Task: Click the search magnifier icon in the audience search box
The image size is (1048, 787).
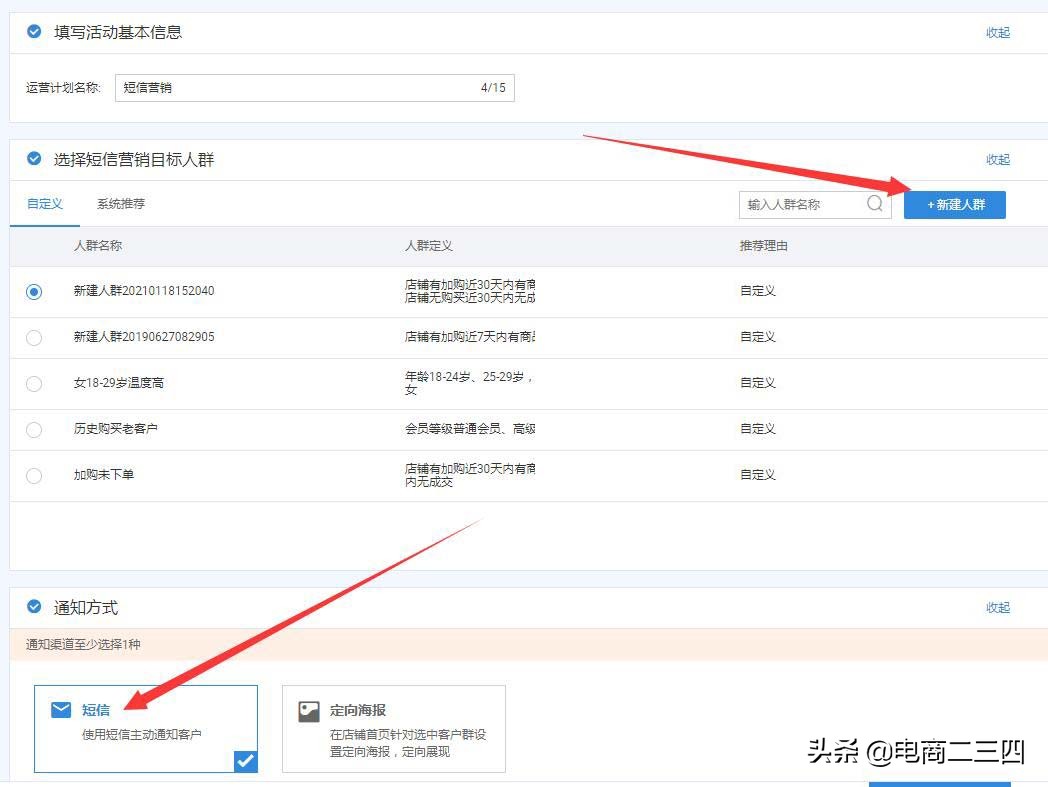Action: tap(875, 204)
